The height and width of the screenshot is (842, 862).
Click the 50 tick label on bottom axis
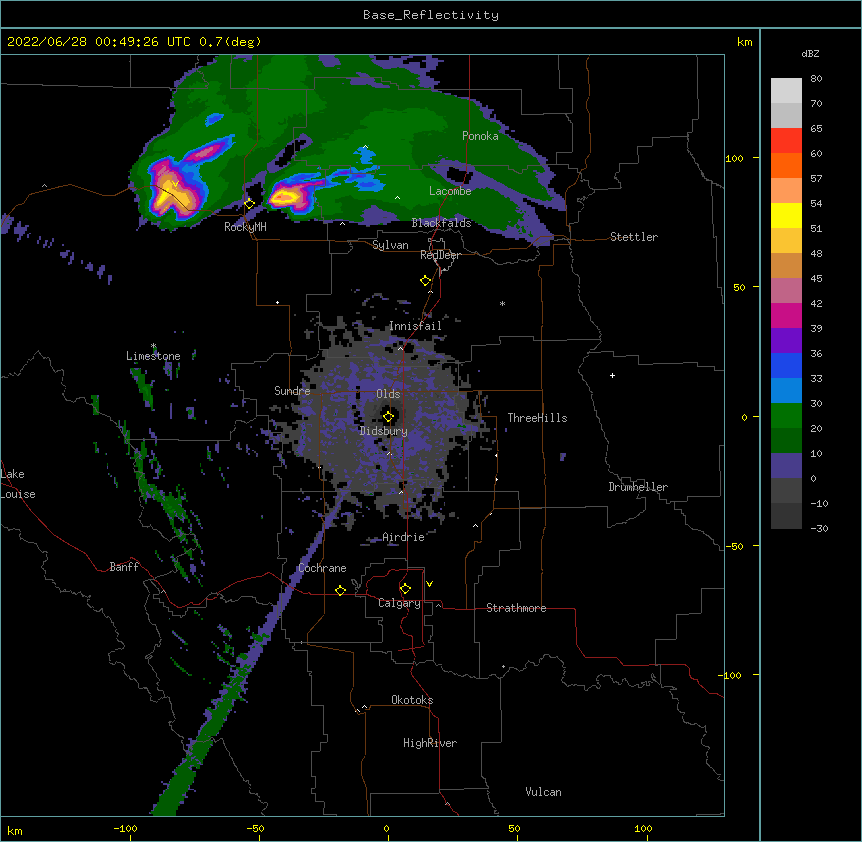tap(514, 828)
